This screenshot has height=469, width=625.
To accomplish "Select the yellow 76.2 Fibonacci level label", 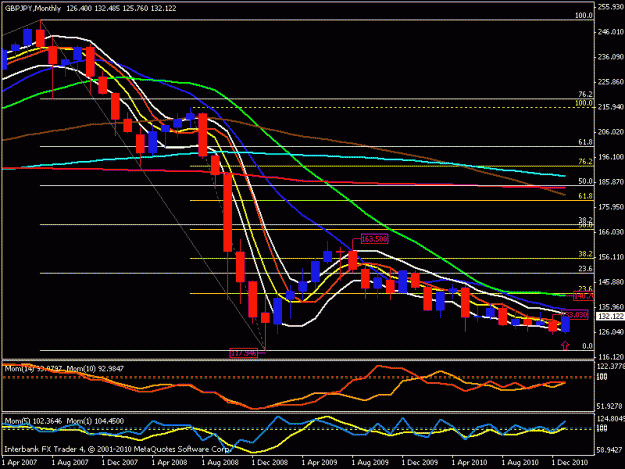I will tap(586, 161).
